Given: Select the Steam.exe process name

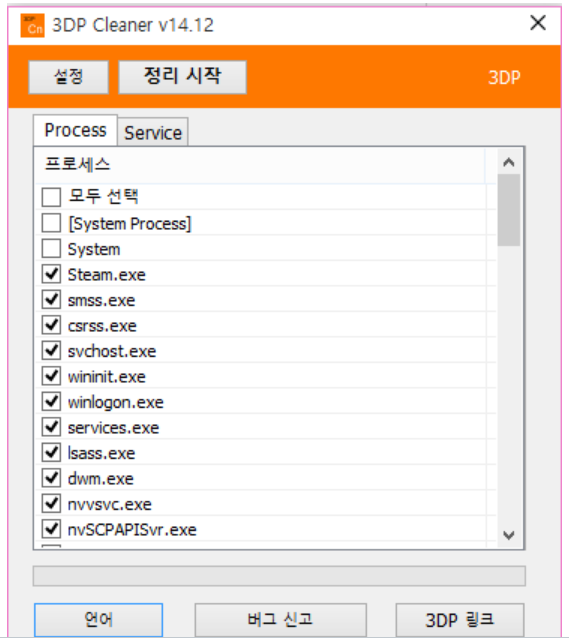Looking at the screenshot, I should click(x=106, y=275).
